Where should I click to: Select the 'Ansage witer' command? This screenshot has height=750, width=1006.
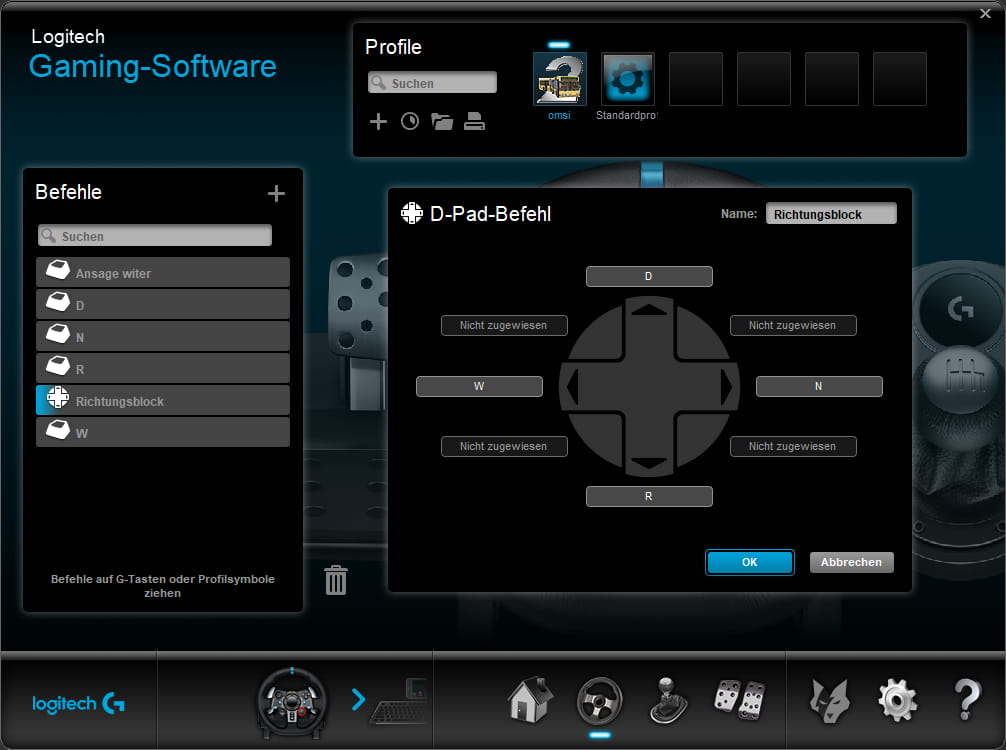(x=163, y=273)
